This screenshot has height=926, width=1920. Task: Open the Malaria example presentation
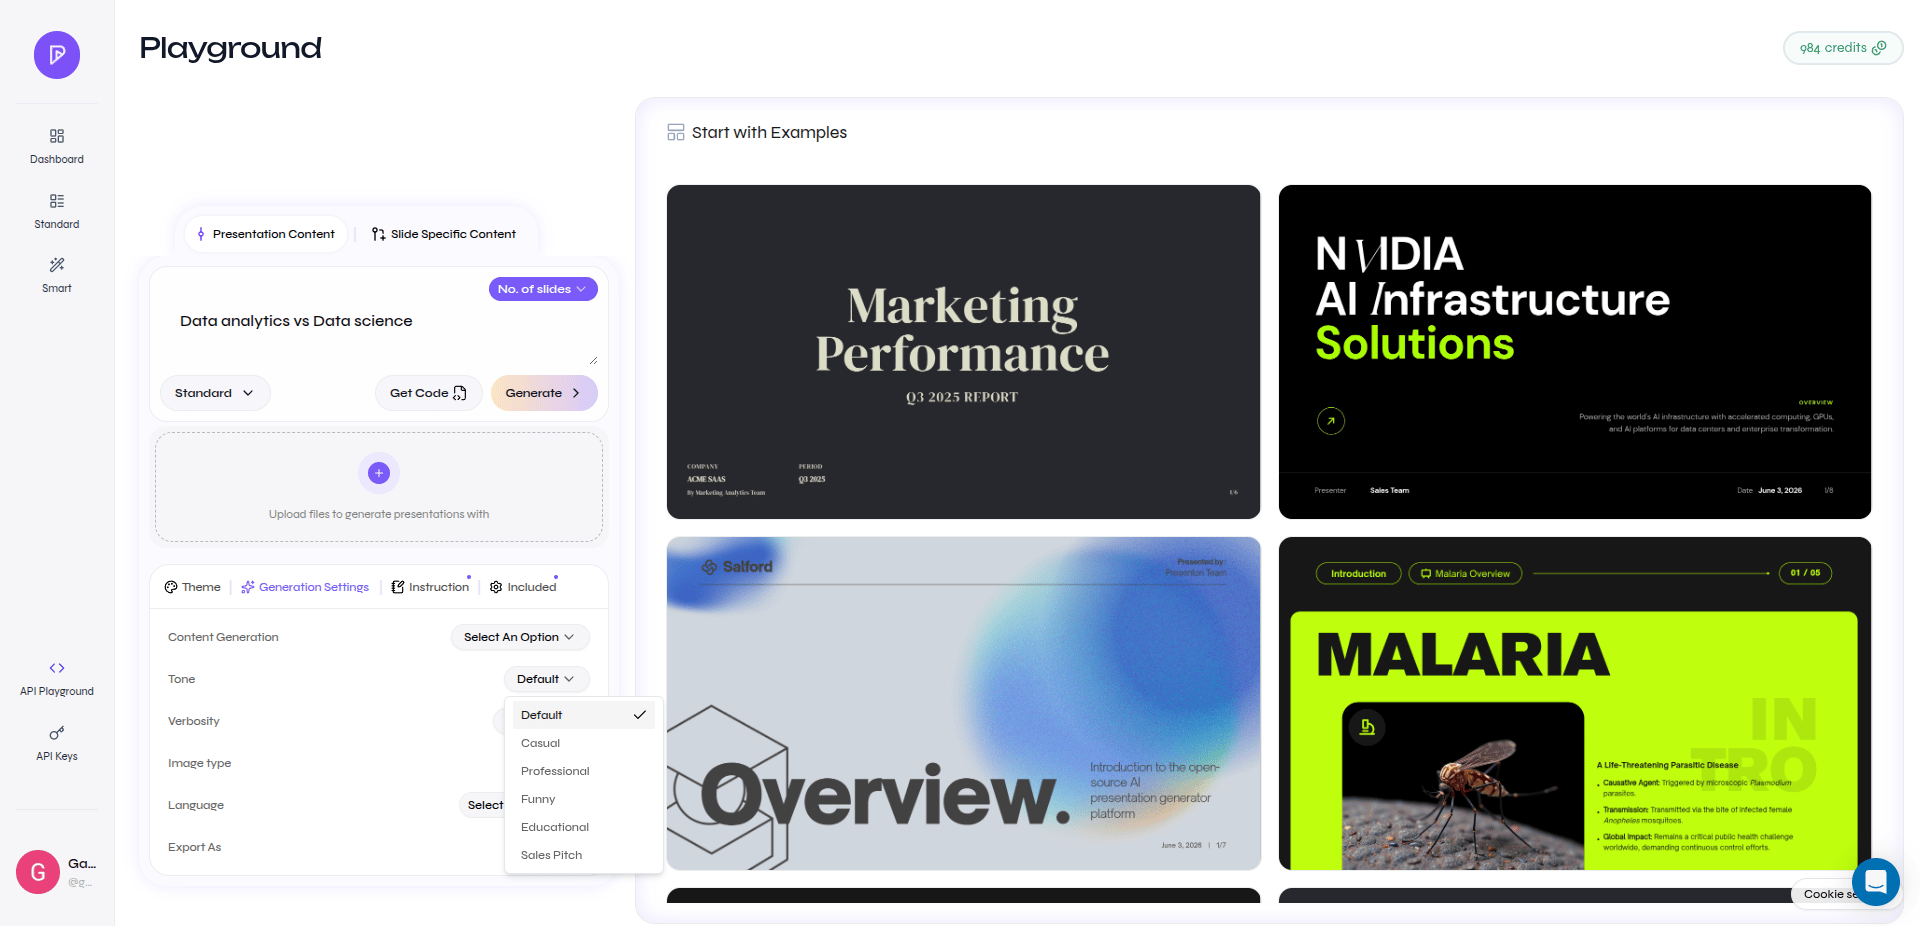click(1575, 704)
